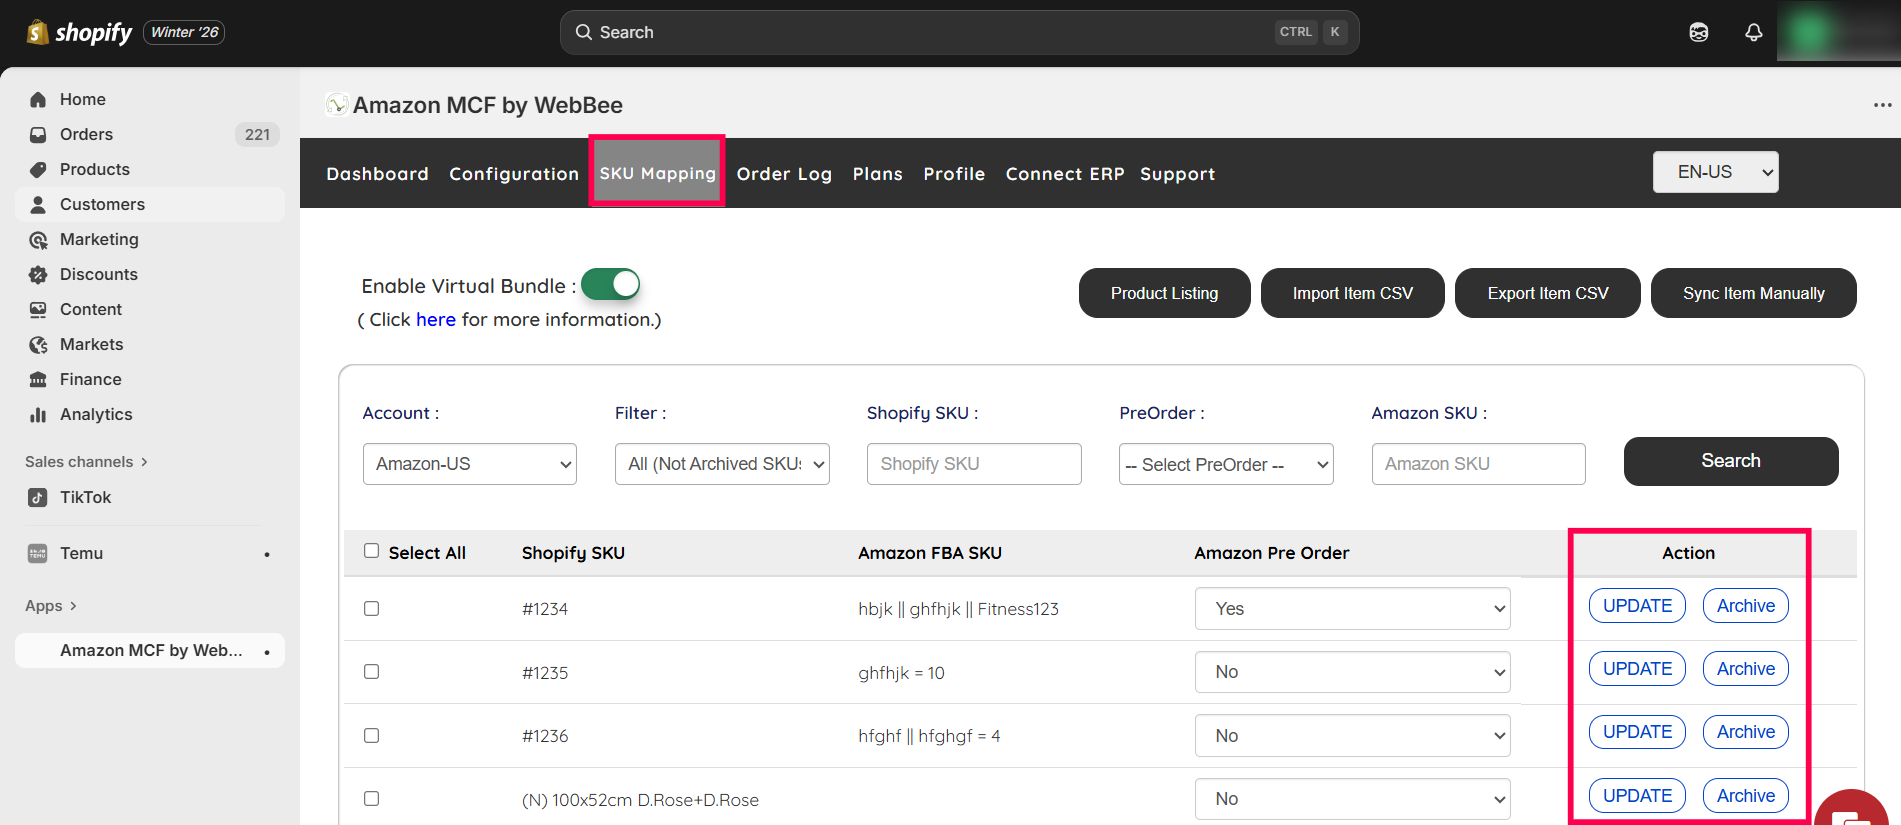Check the Select All checkbox

[x=372, y=551]
